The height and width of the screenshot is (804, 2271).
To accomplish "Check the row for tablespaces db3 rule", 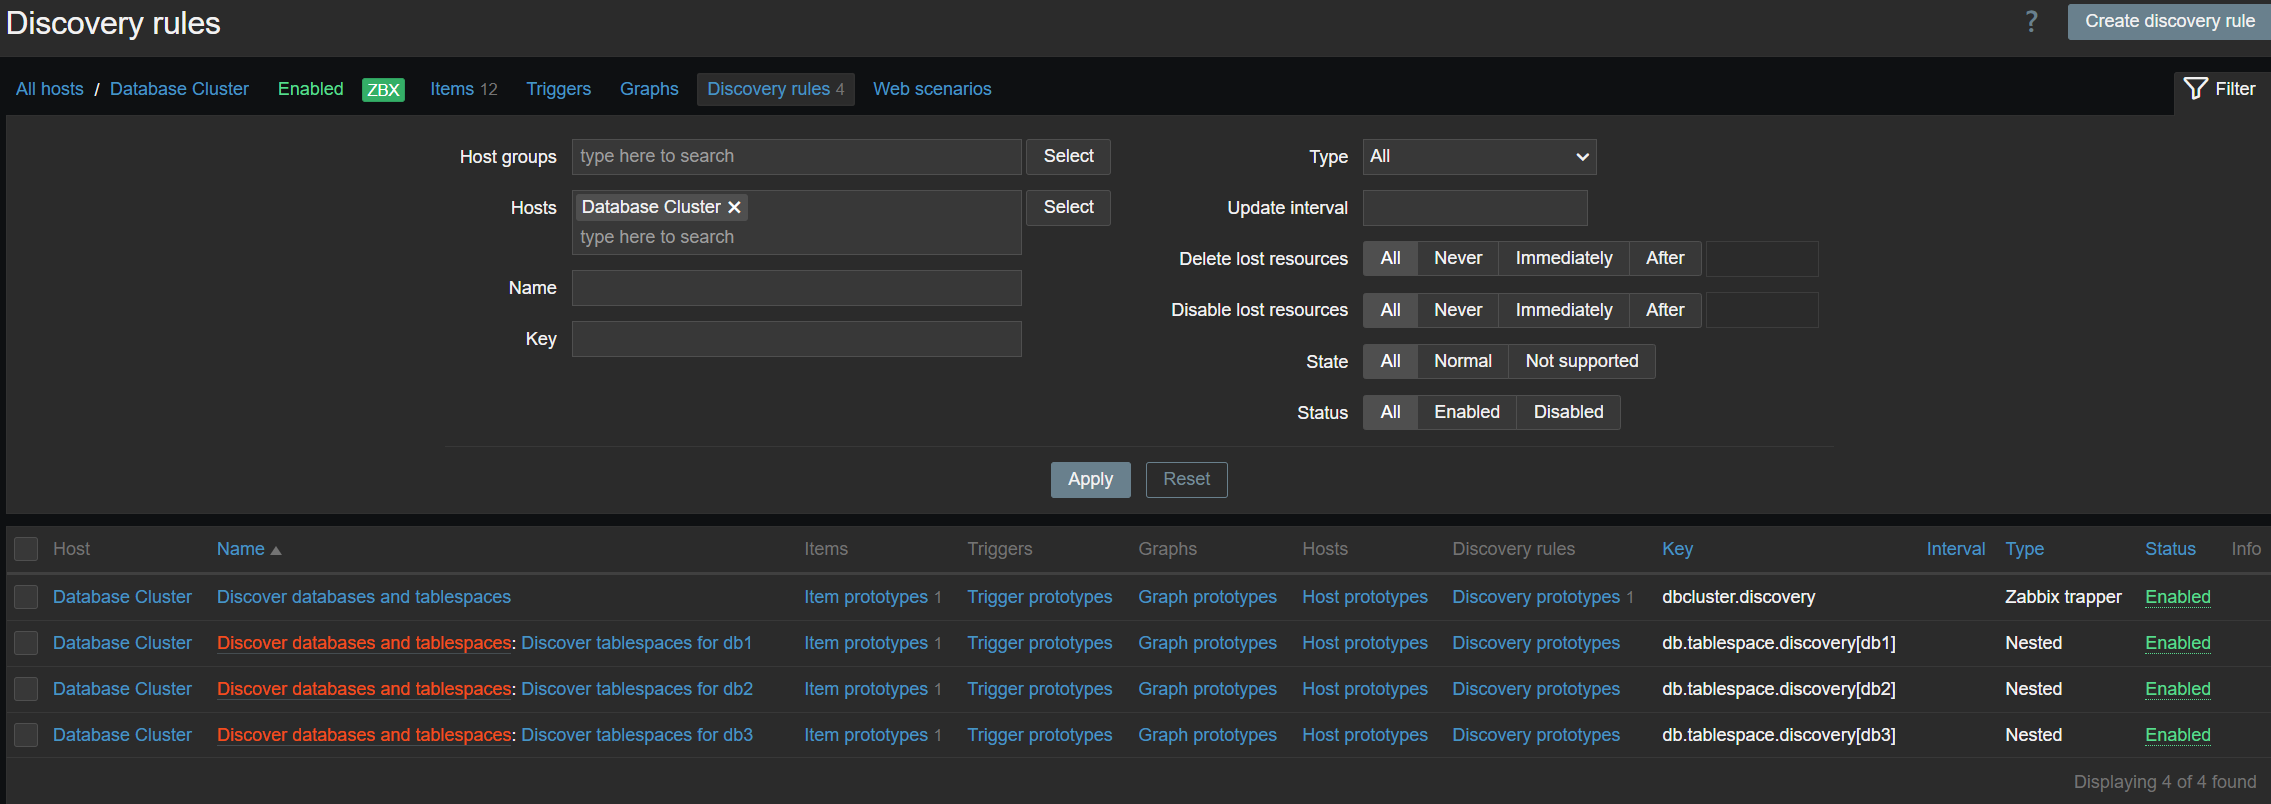I will coord(26,735).
